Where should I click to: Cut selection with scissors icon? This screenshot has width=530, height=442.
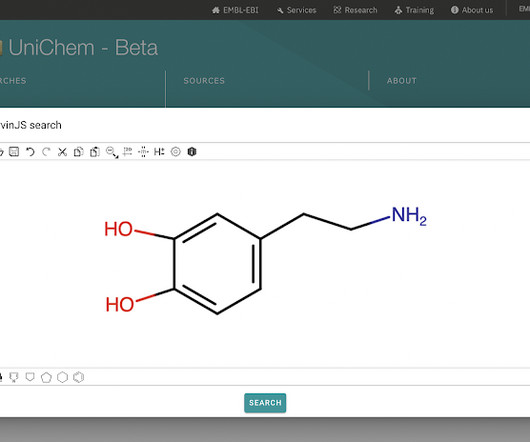tap(62, 152)
